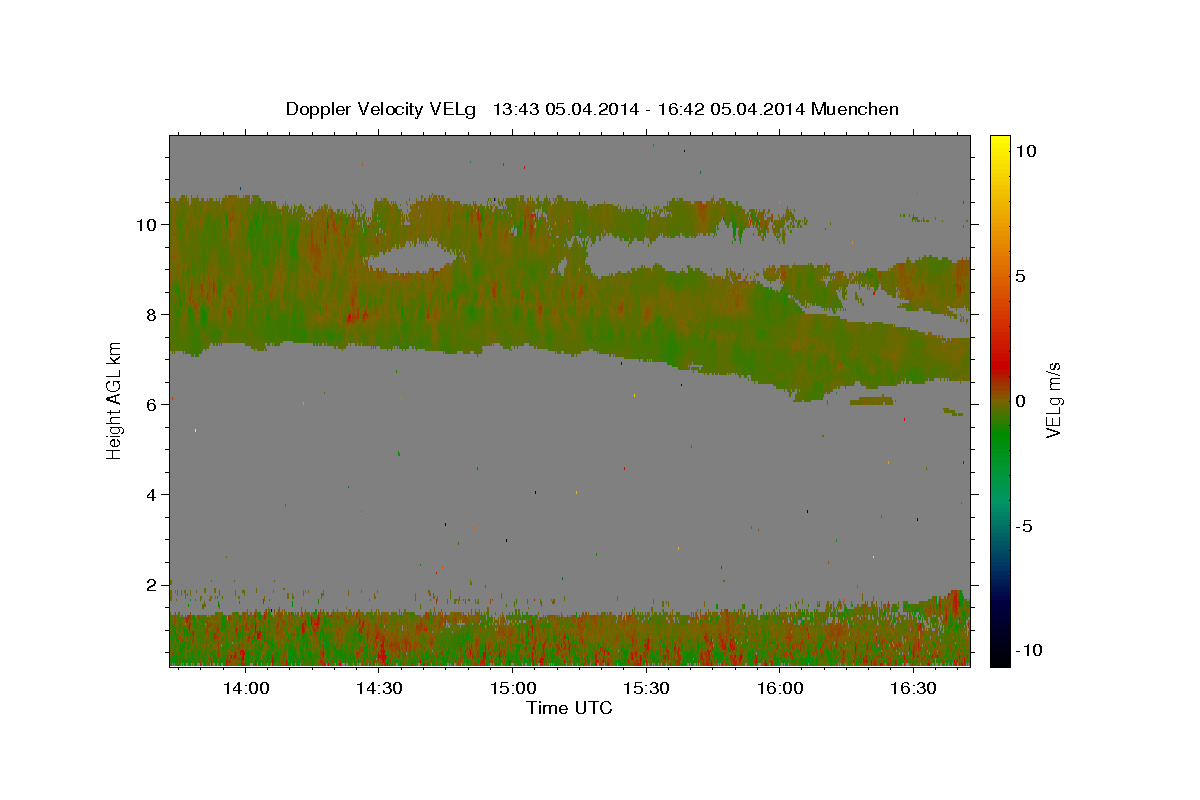Click the 'Height AGL km' axis label
1200x800 pixels.
[115, 400]
